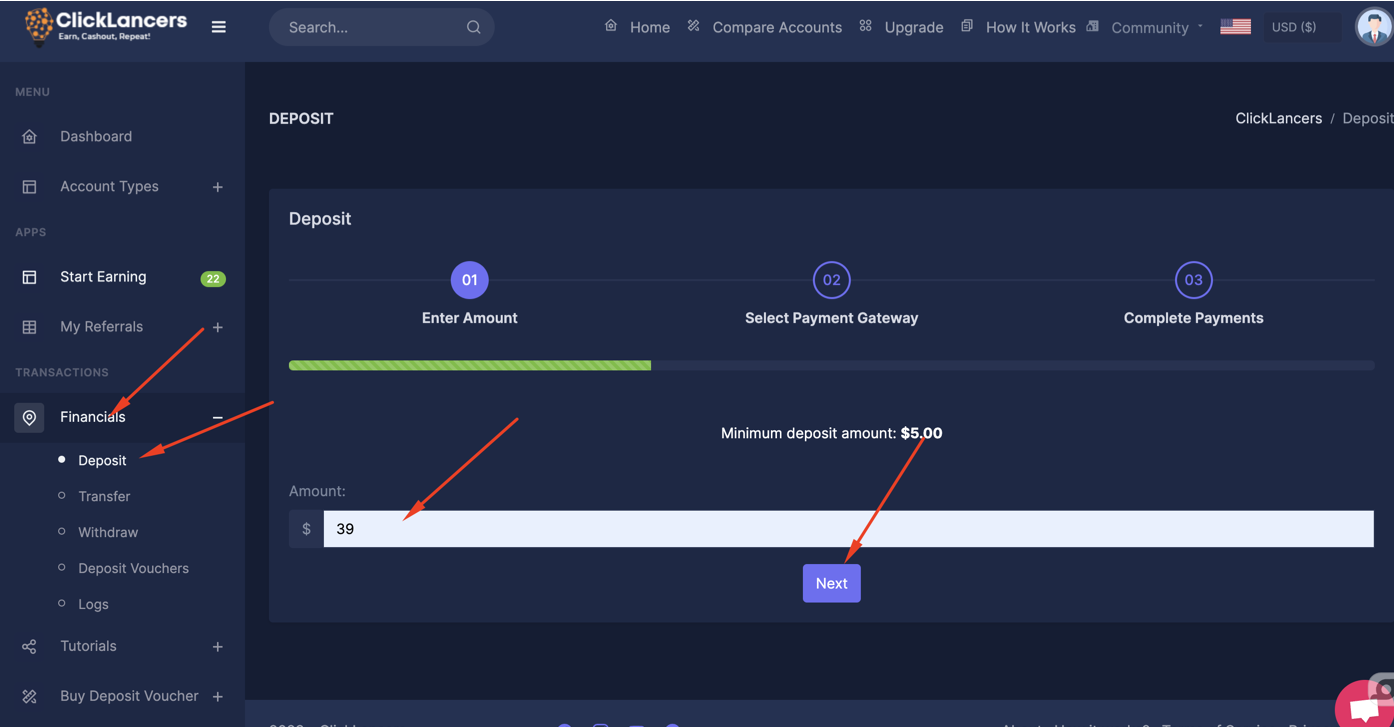Viewport: 1395px width, 727px height.
Task: Click the ClickLancers logo
Action: pyautogui.click(x=106, y=27)
